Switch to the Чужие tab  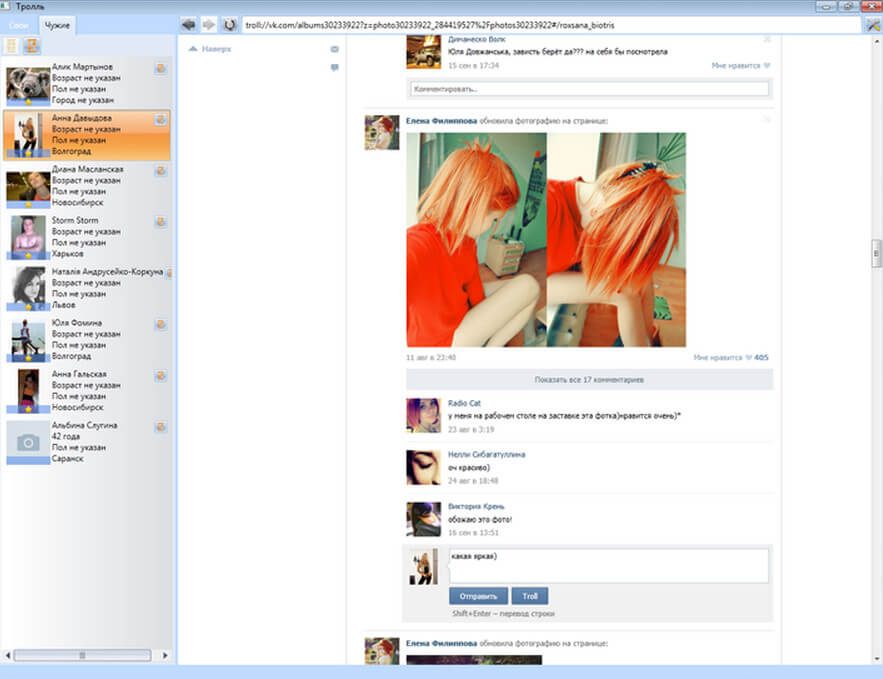point(57,25)
